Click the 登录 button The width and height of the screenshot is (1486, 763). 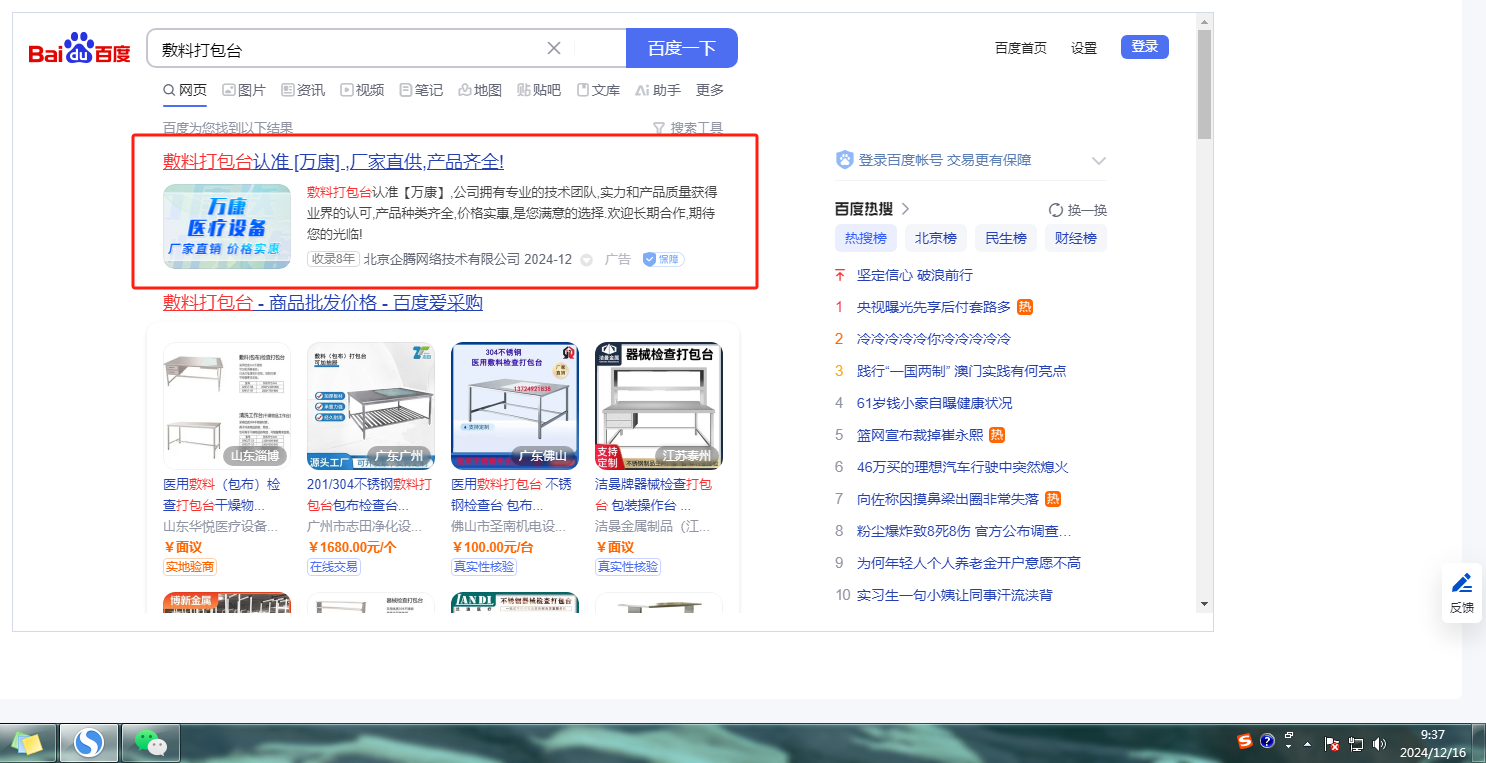pos(1145,47)
